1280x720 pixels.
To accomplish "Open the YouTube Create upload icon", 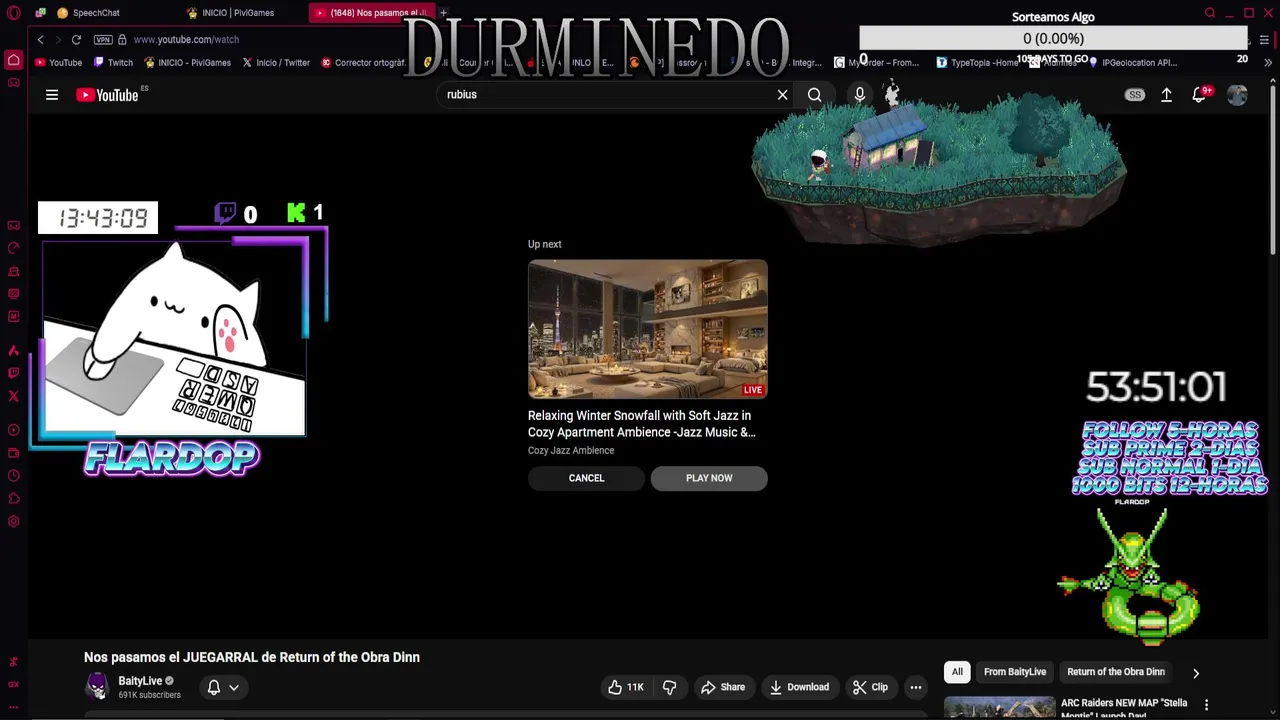I will (x=1166, y=95).
